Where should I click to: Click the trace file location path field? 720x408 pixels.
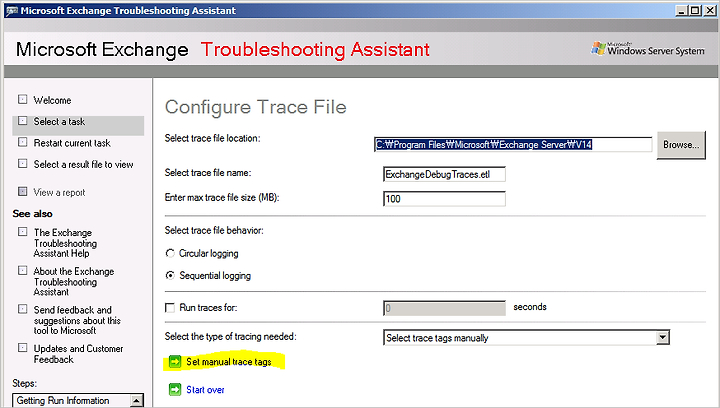513,145
